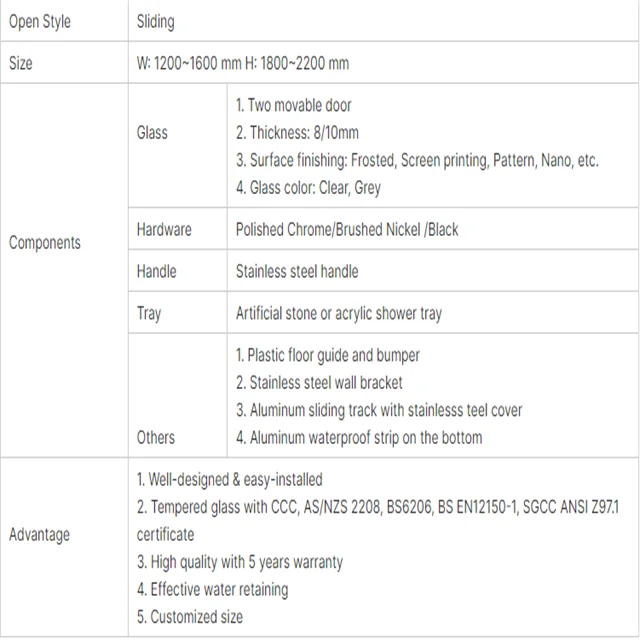Select the width and height dimensions text
Image resolution: width=640 pixels, height=640 pixels.
pos(243,63)
